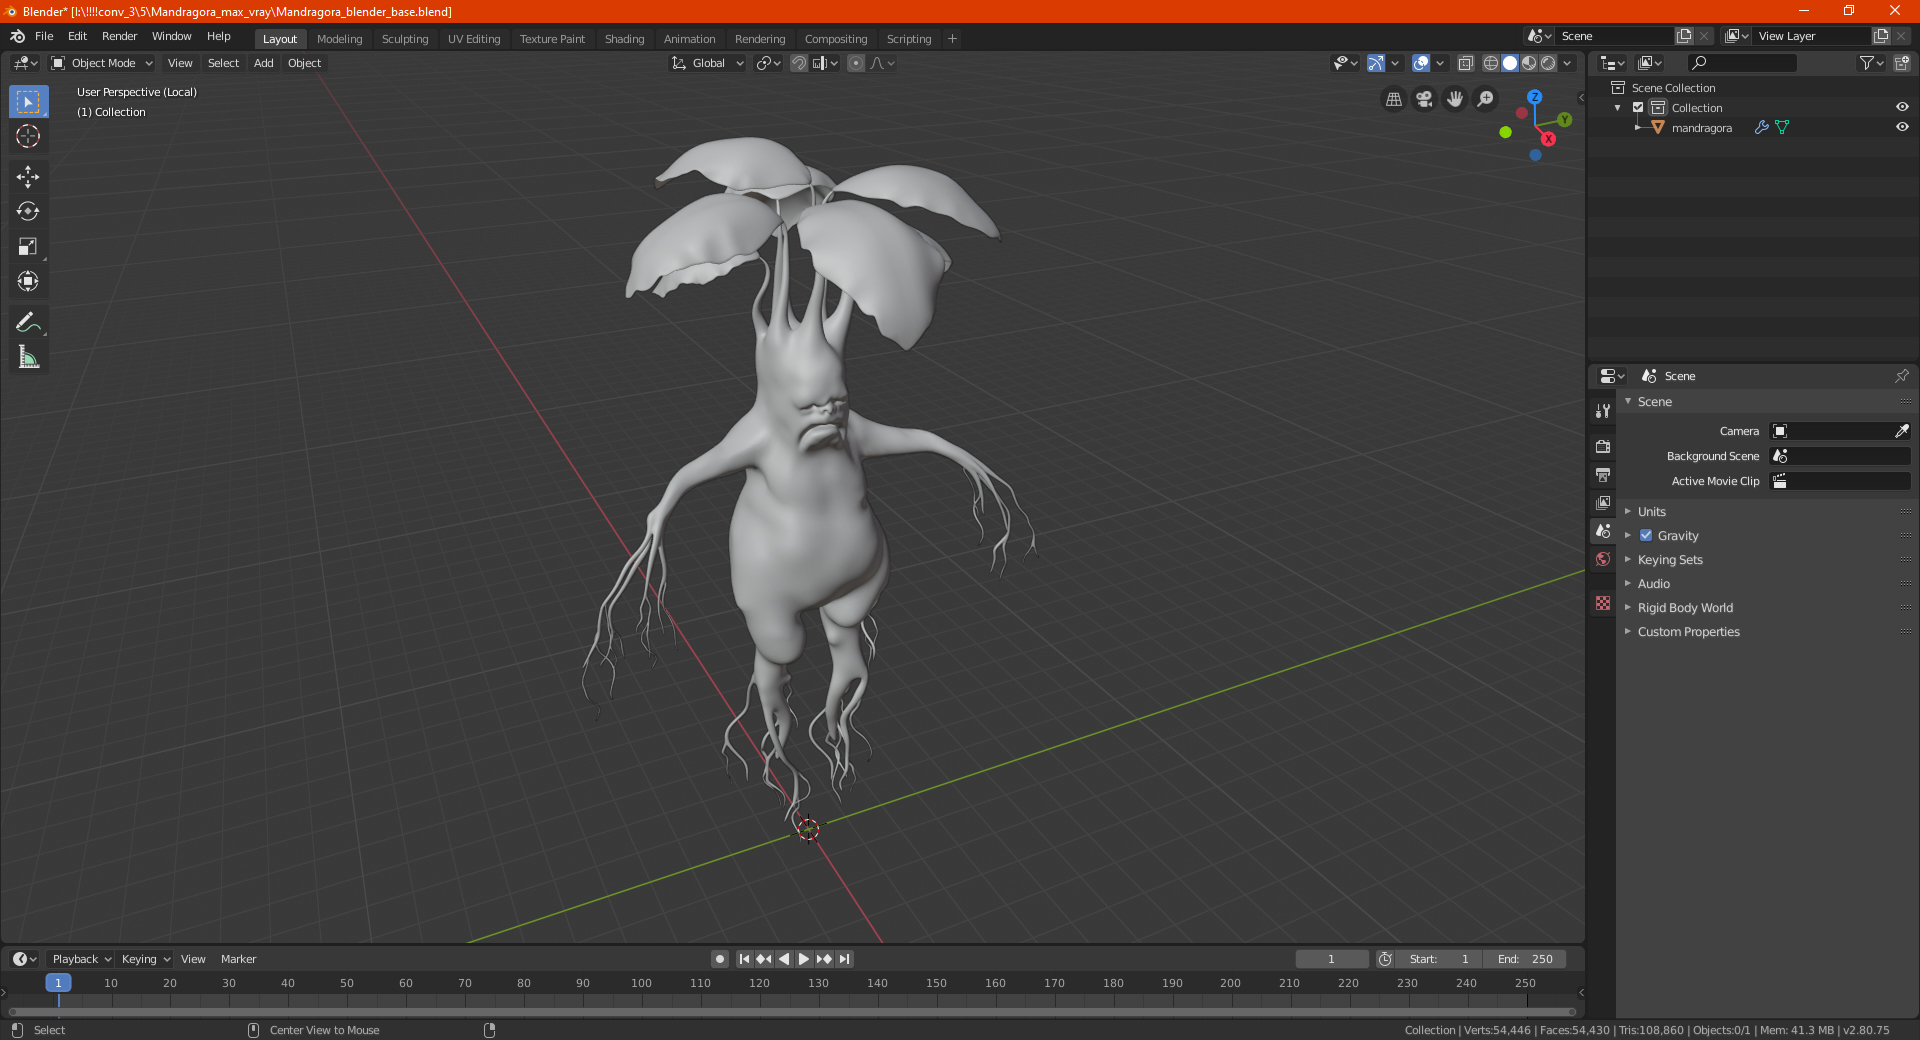The width and height of the screenshot is (1920, 1040).
Task: Open World properties tab
Action: coord(1603,559)
